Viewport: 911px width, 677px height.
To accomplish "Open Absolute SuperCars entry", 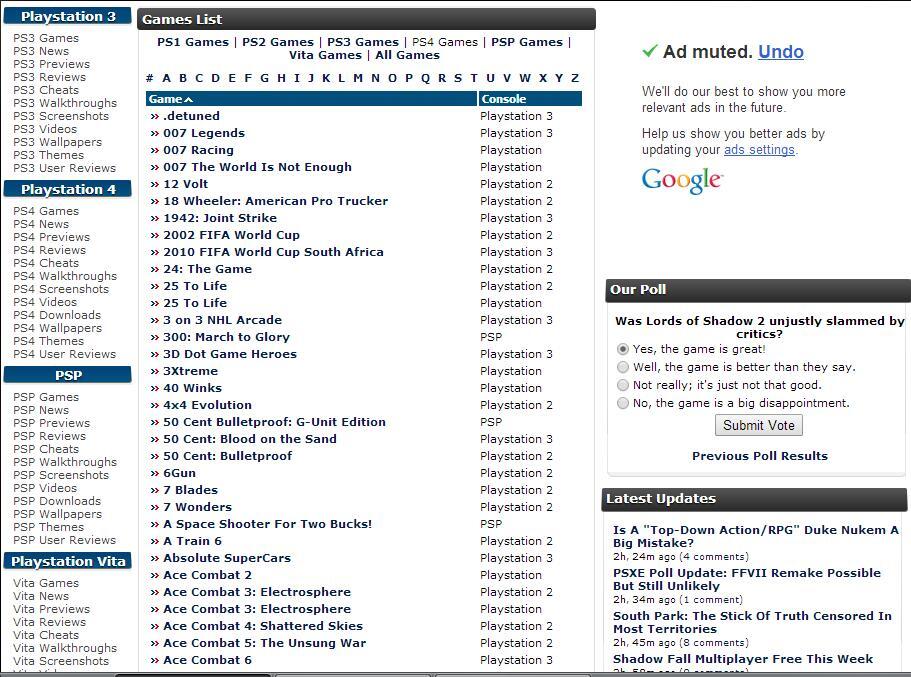I will [x=227, y=558].
